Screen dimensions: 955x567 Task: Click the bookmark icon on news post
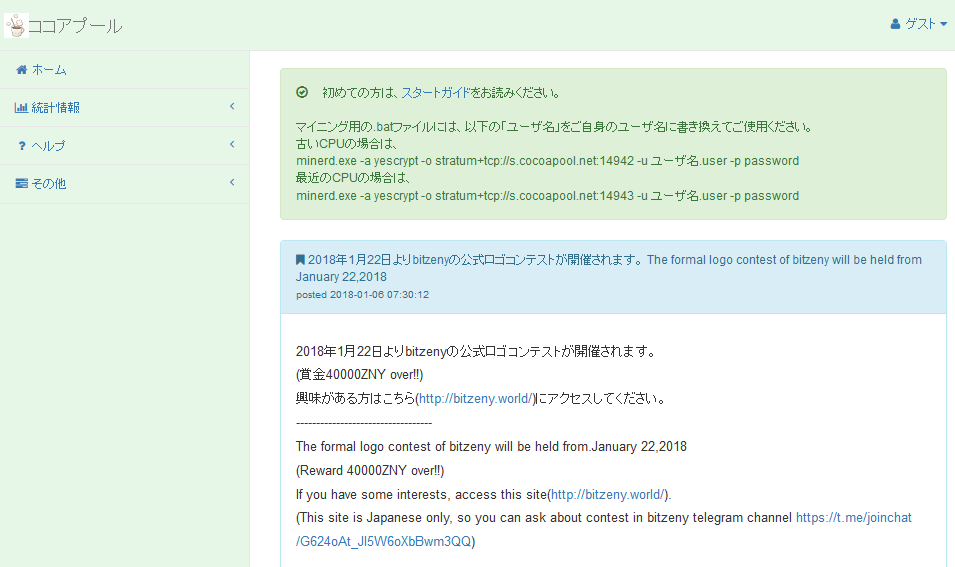pyautogui.click(x=300, y=259)
